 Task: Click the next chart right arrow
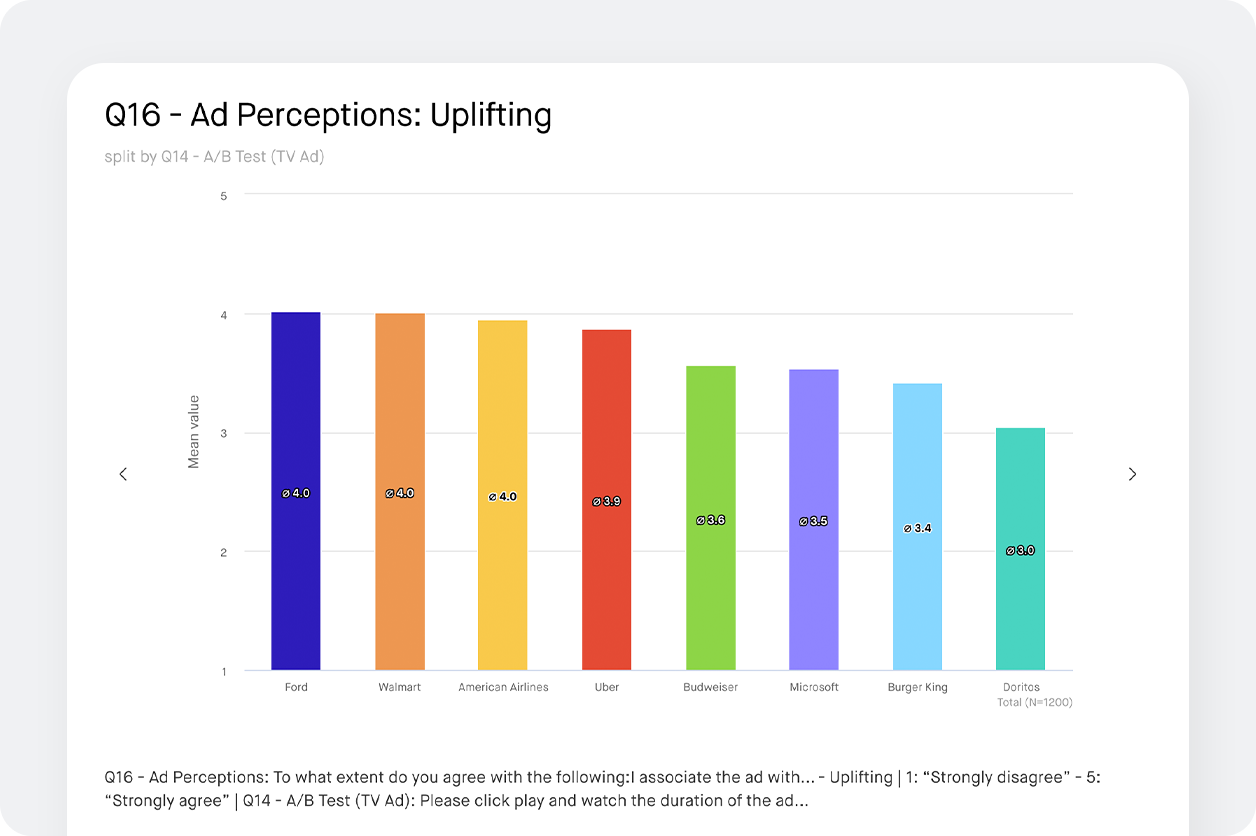[x=1132, y=474]
